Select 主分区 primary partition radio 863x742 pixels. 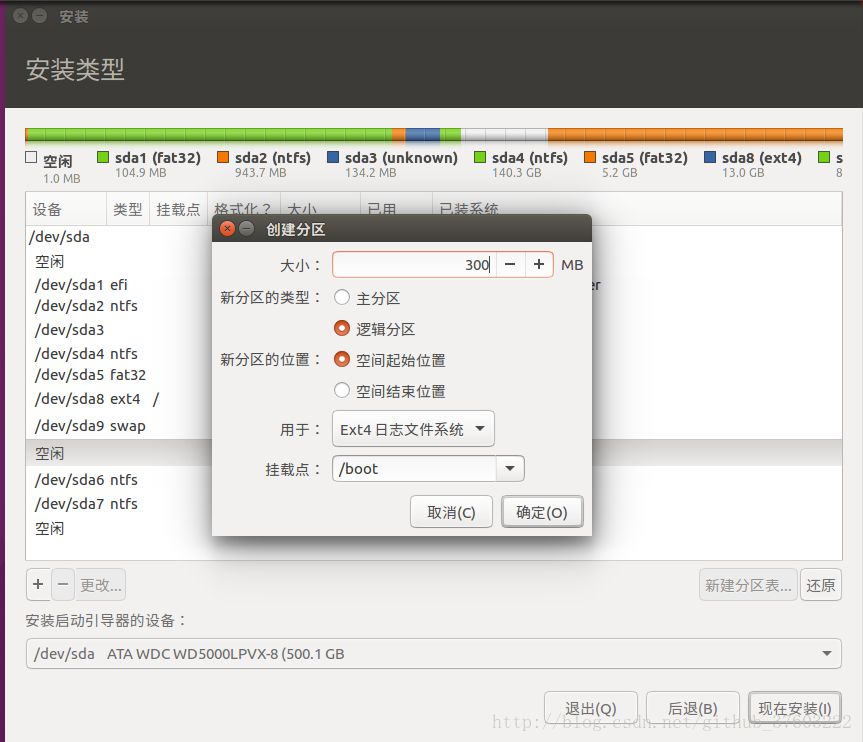point(342,298)
